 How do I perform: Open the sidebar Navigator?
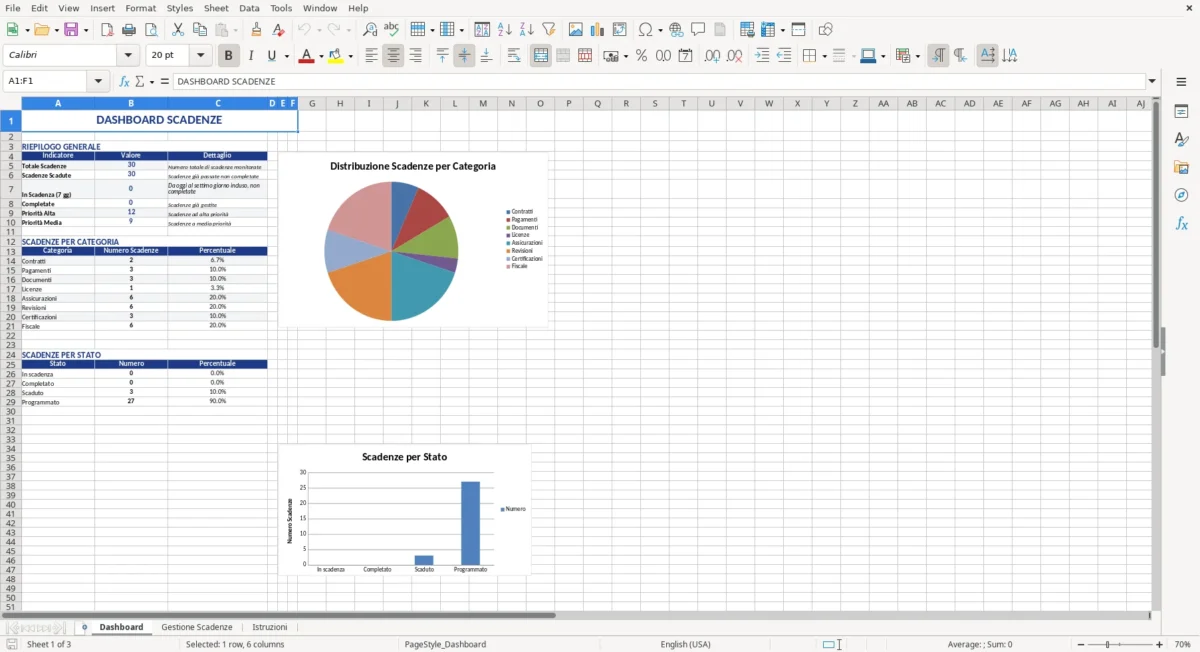[x=1181, y=195]
